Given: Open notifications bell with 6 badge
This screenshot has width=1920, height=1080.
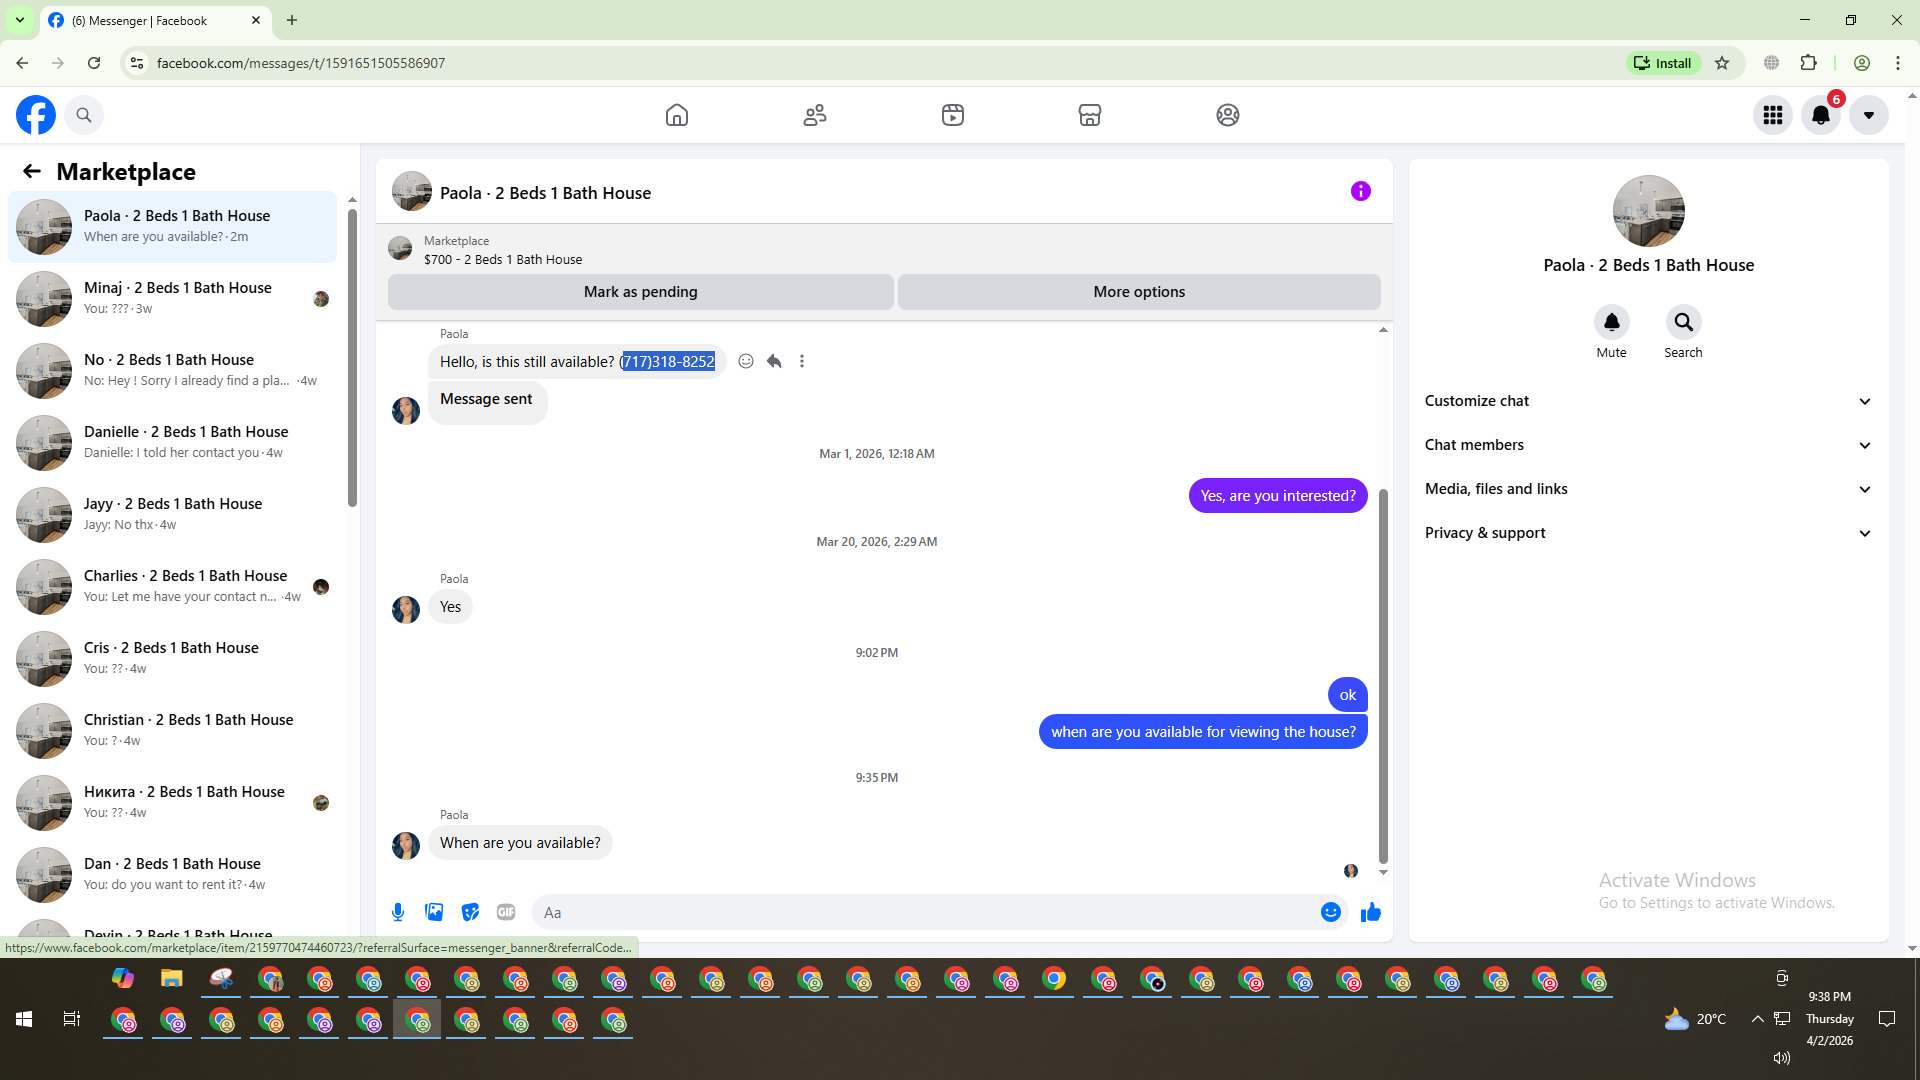Looking at the screenshot, I should (1821, 115).
